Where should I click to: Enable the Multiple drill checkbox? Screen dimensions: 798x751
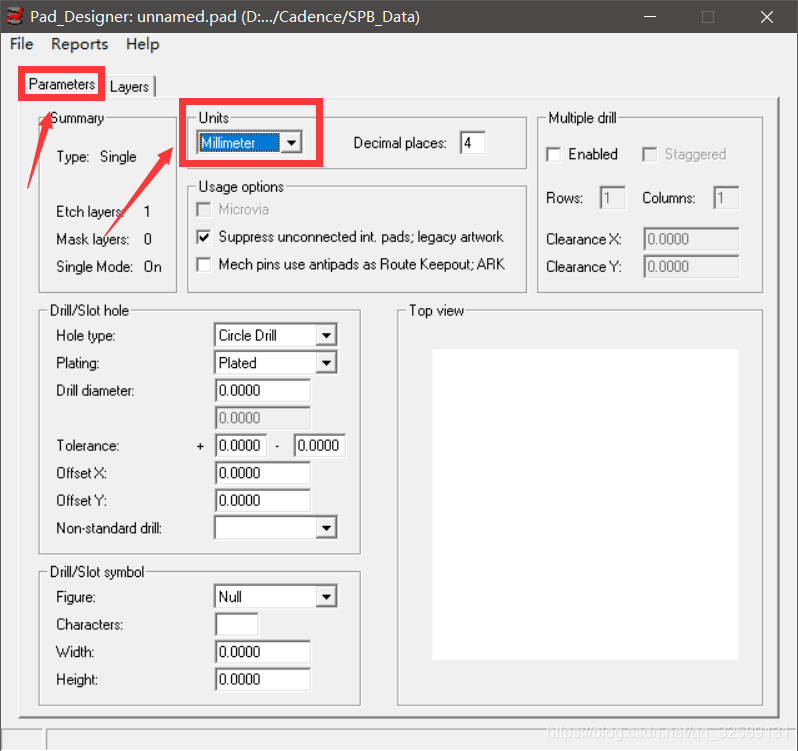pos(554,154)
